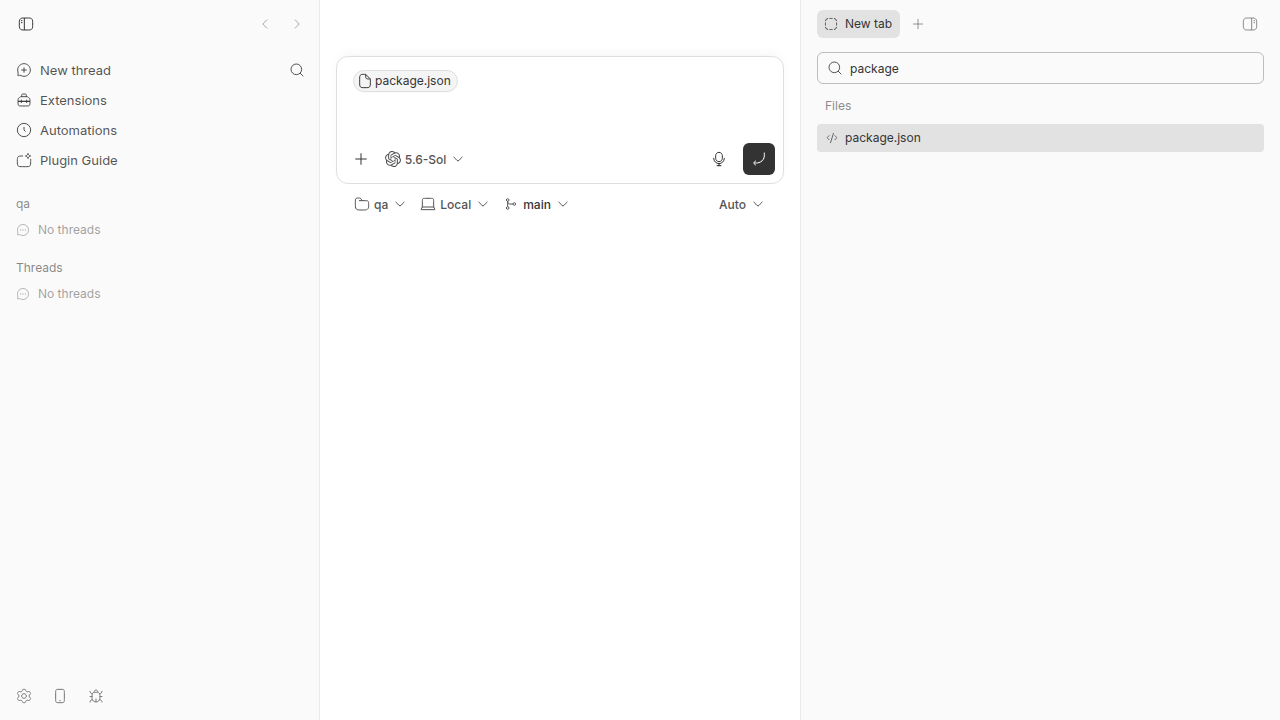The height and width of the screenshot is (720, 1280).
Task: Click the mobile device icon at bottom
Action: click(x=60, y=696)
